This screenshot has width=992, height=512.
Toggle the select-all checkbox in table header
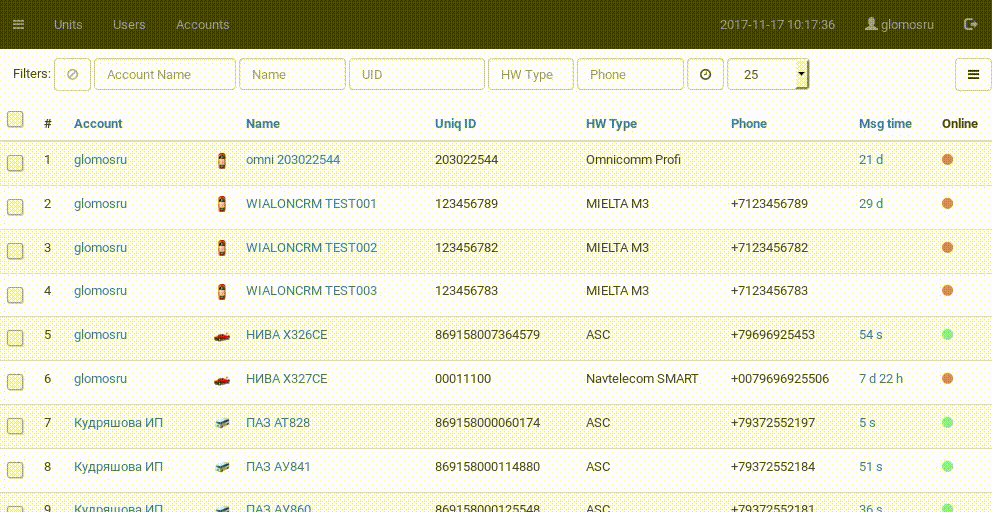pos(15,120)
